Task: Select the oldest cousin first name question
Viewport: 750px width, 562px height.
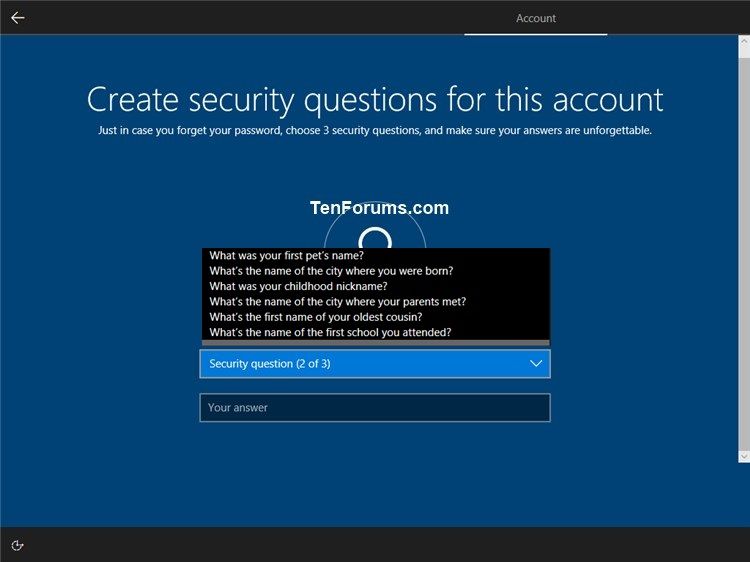Action: pos(315,317)
